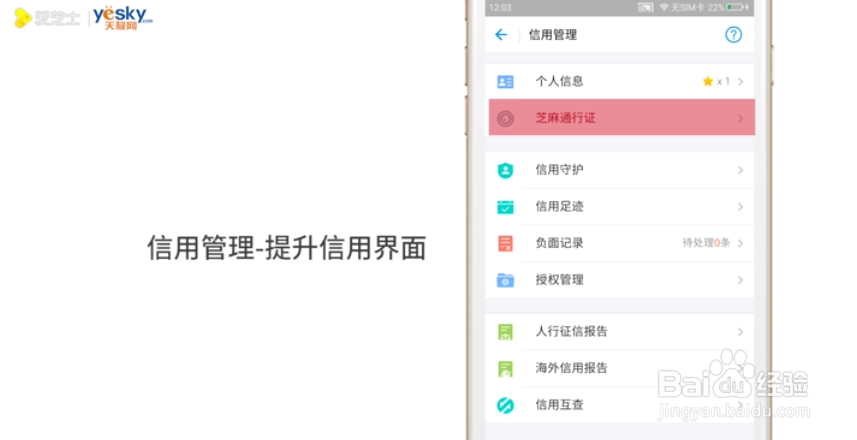The width and height of the screenshot is (857, 440).
Task: Tap the 待处理0条 pending label
Action: click(706, 243)
